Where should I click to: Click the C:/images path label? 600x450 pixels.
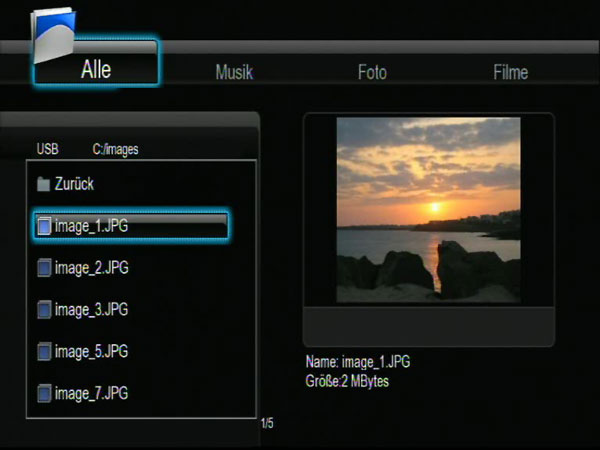point(115,149)
